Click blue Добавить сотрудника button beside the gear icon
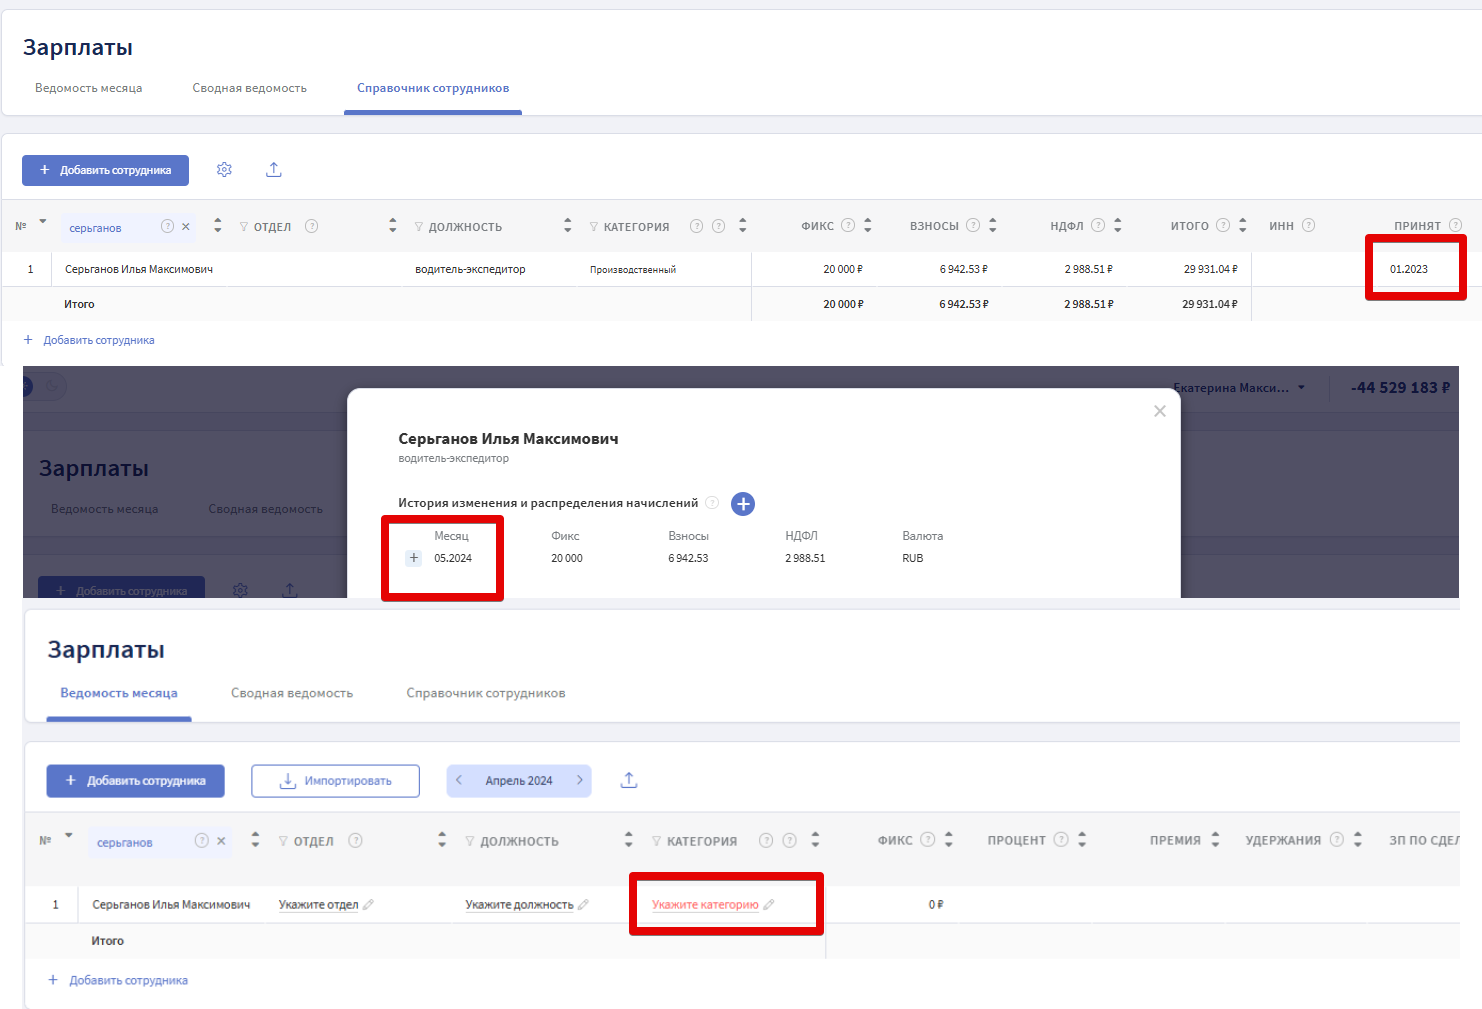This screenshot has width=1482, height=1009. tap(105, 170)
